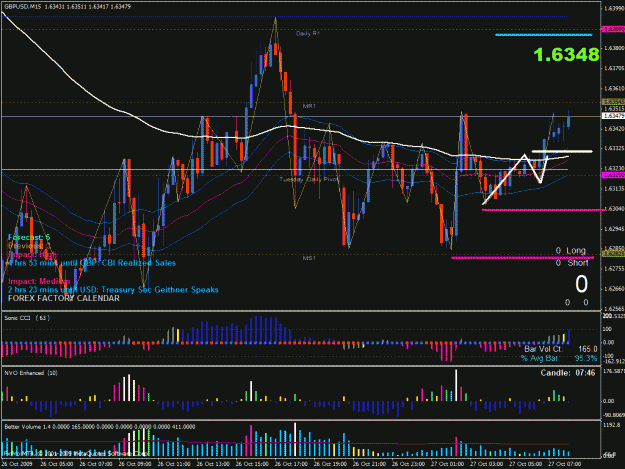The width and height of the screenshot is (625, 469).
Task: Select the Impact: High label
Action: (32, 254)
